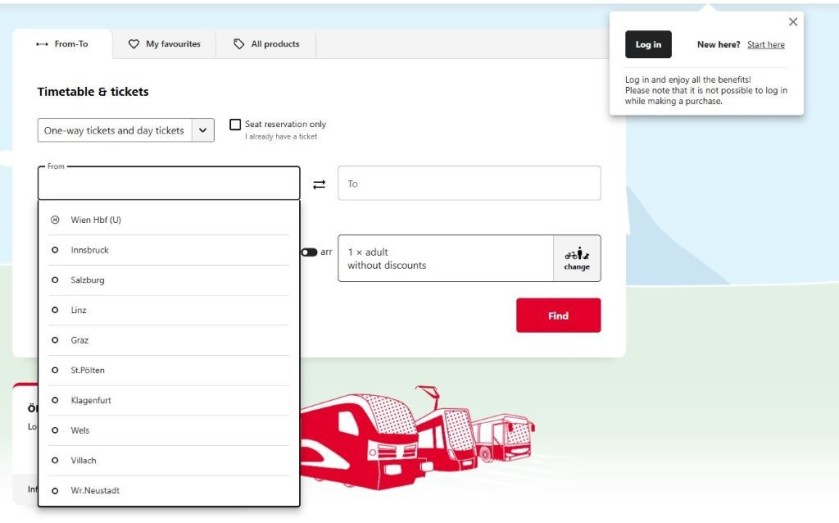Open One-way tickets and day tickets dropdown

click(x=126, y=130)
